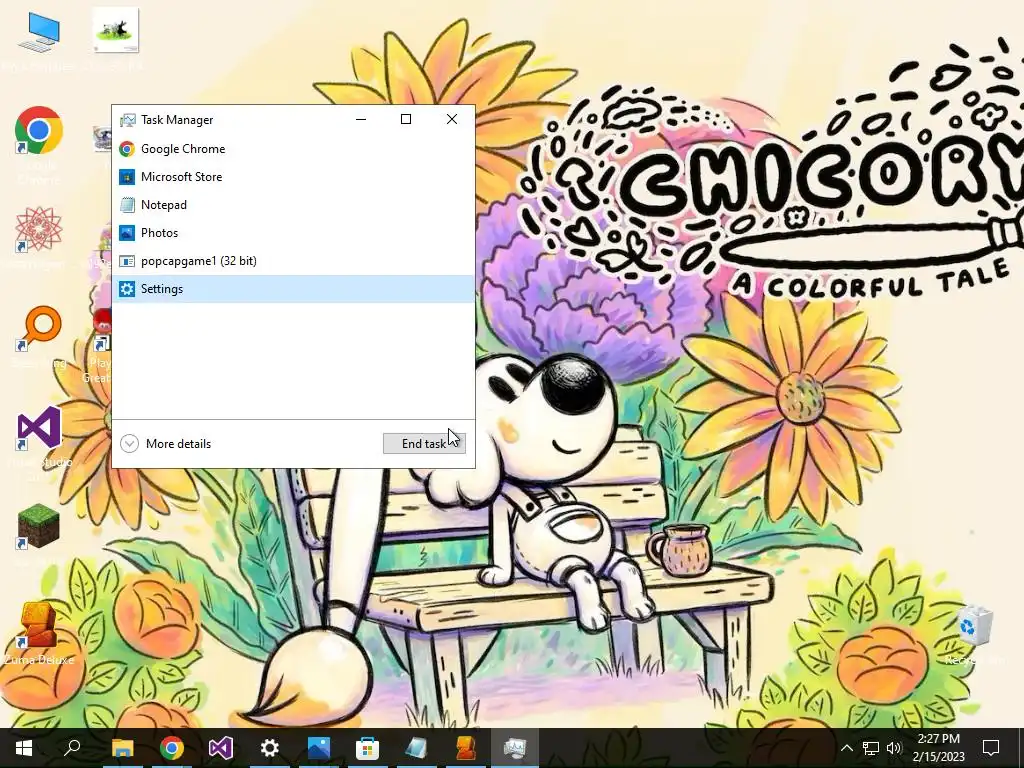Show hidden system tray icons
Screen dimensions: 1024x768
(846, 748)
